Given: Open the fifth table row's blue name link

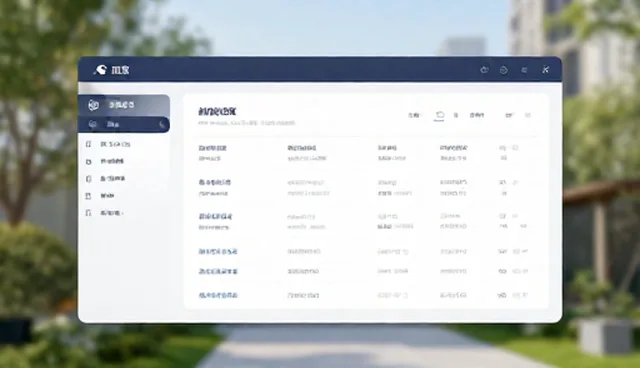Looking at the screenshot, I should pos(218,271).
